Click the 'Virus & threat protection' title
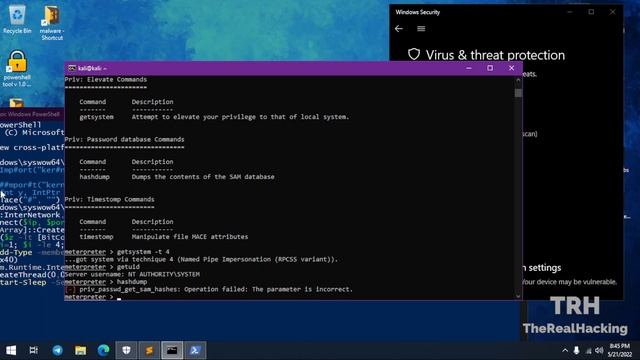This screenshot has height=360, width=640. click(x=495, y=55)
